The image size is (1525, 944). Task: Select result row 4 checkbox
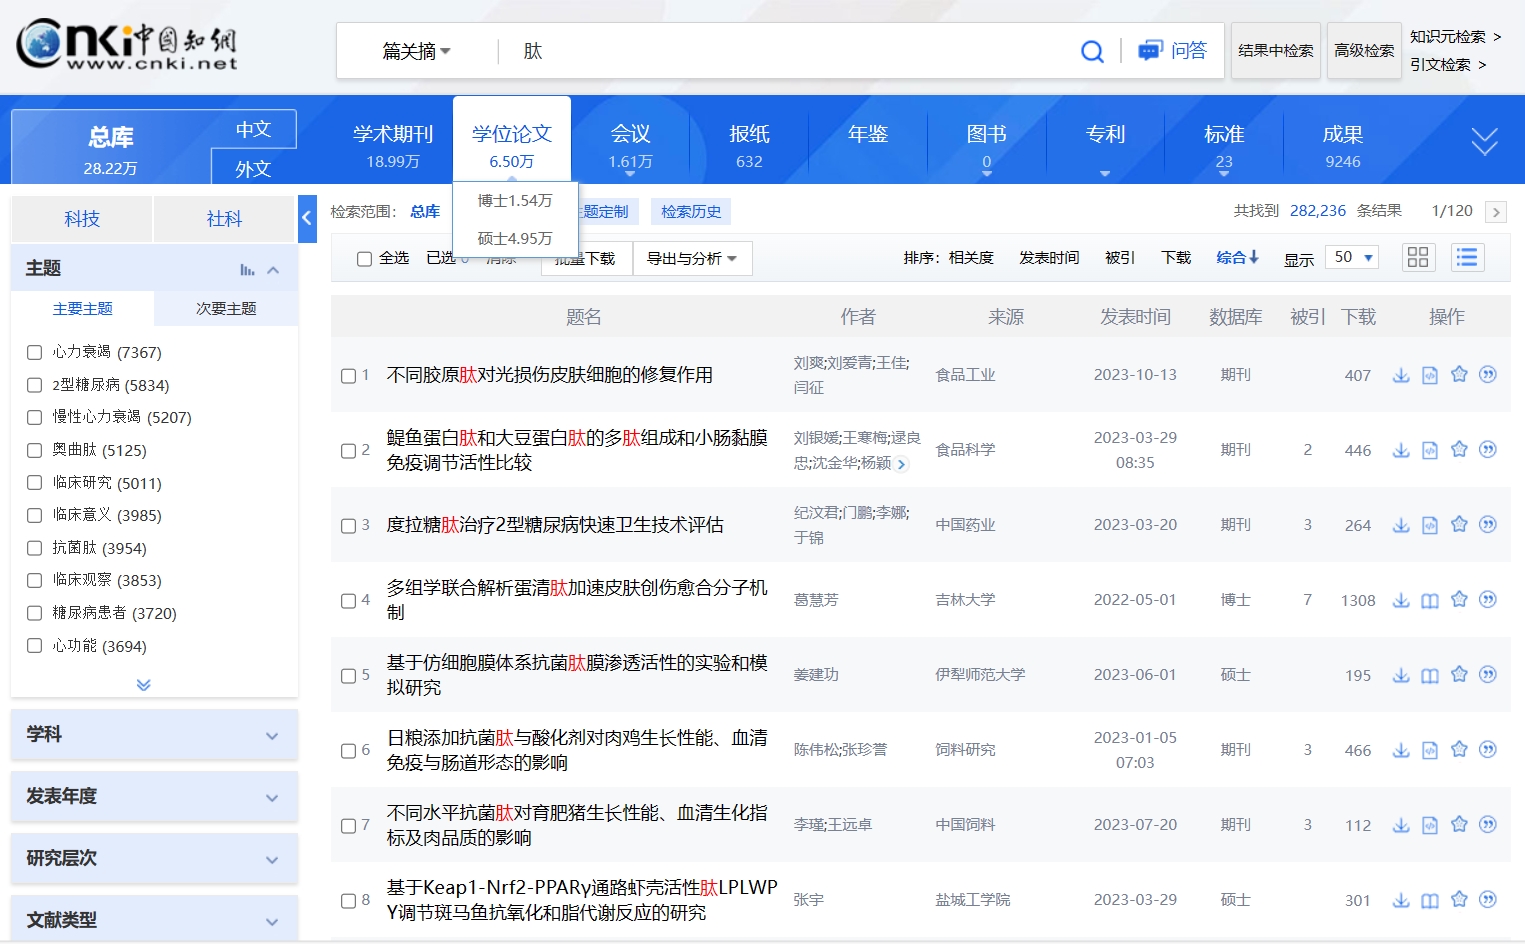tap(349, 601)
